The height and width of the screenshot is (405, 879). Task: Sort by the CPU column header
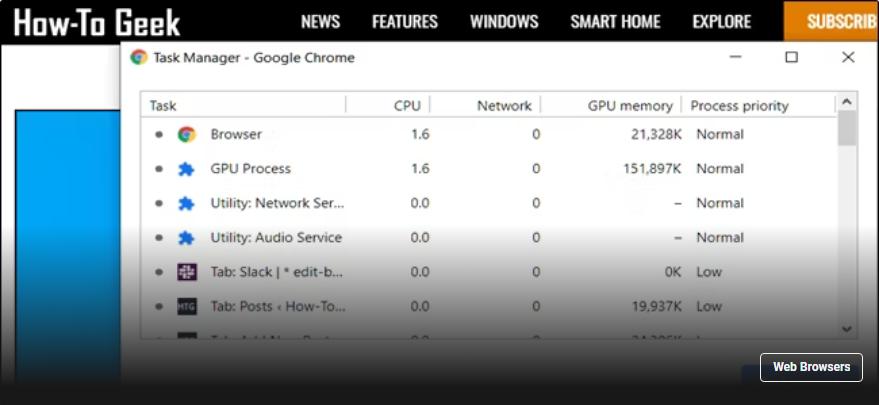pyautogui.click(x=408, y=105)
